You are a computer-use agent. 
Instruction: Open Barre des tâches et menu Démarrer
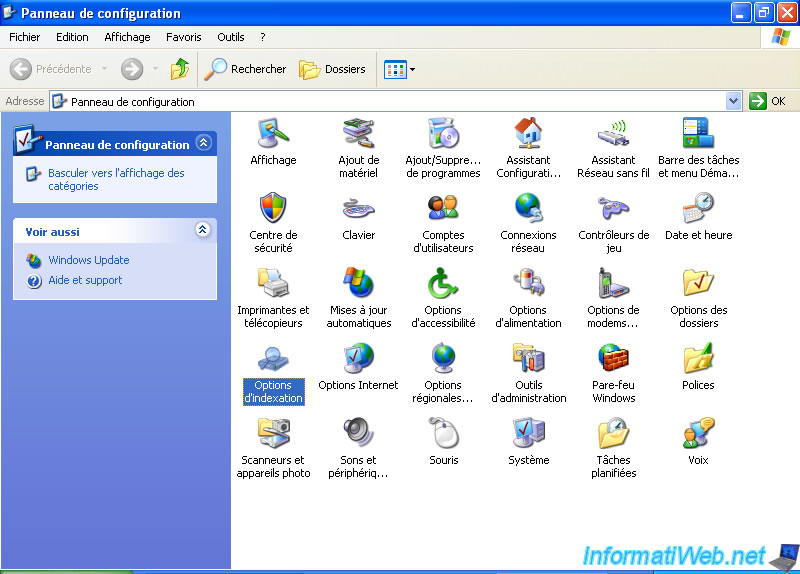click(x=698, y=148)
